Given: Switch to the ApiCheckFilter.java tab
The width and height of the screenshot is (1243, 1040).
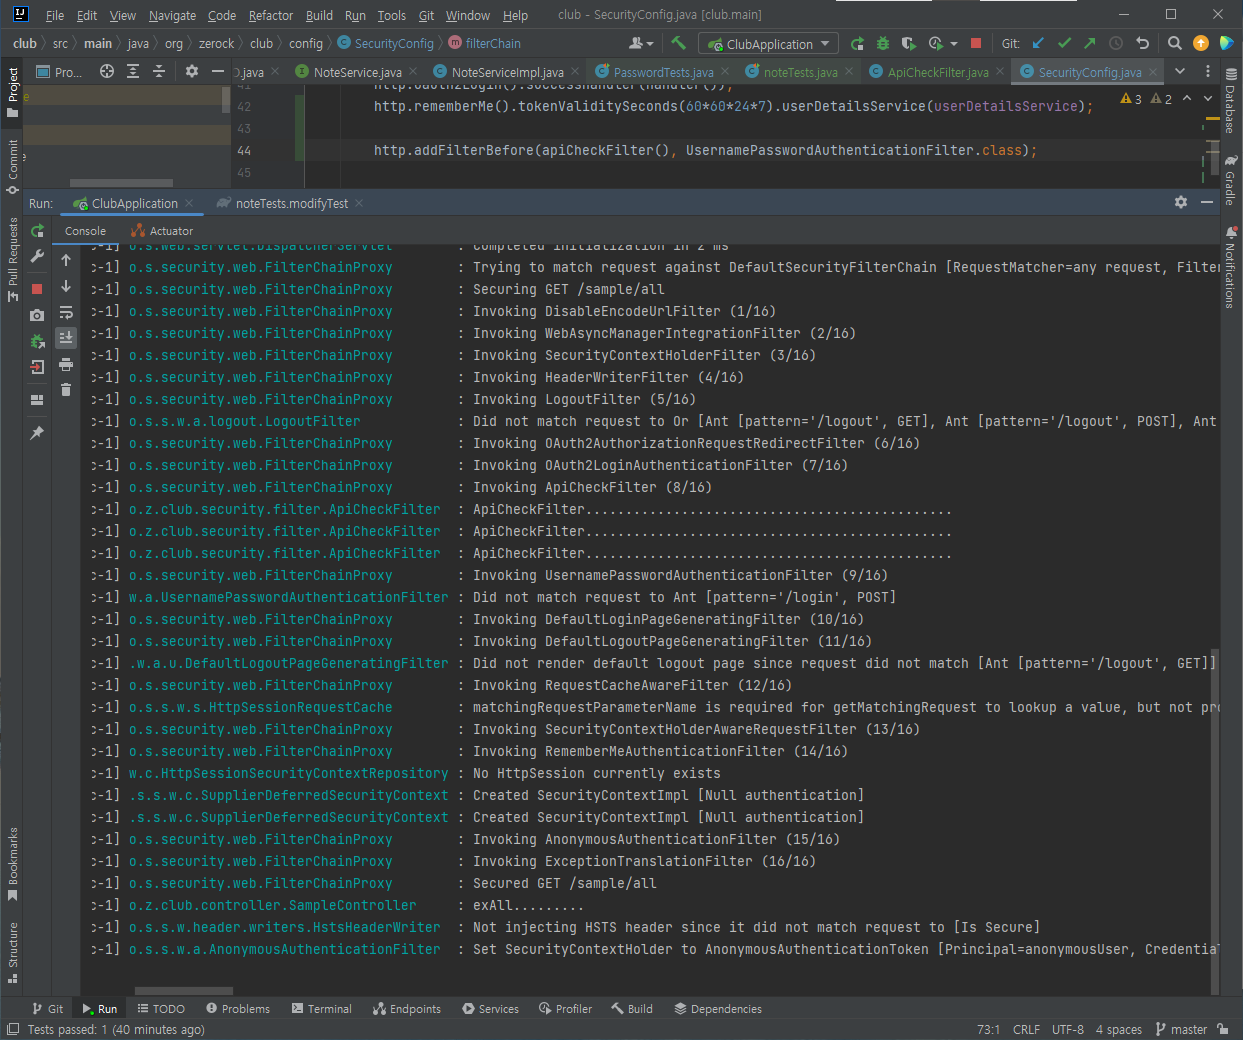Looking at the screenshot, I should pyautogui.click(x=937, y=72).
